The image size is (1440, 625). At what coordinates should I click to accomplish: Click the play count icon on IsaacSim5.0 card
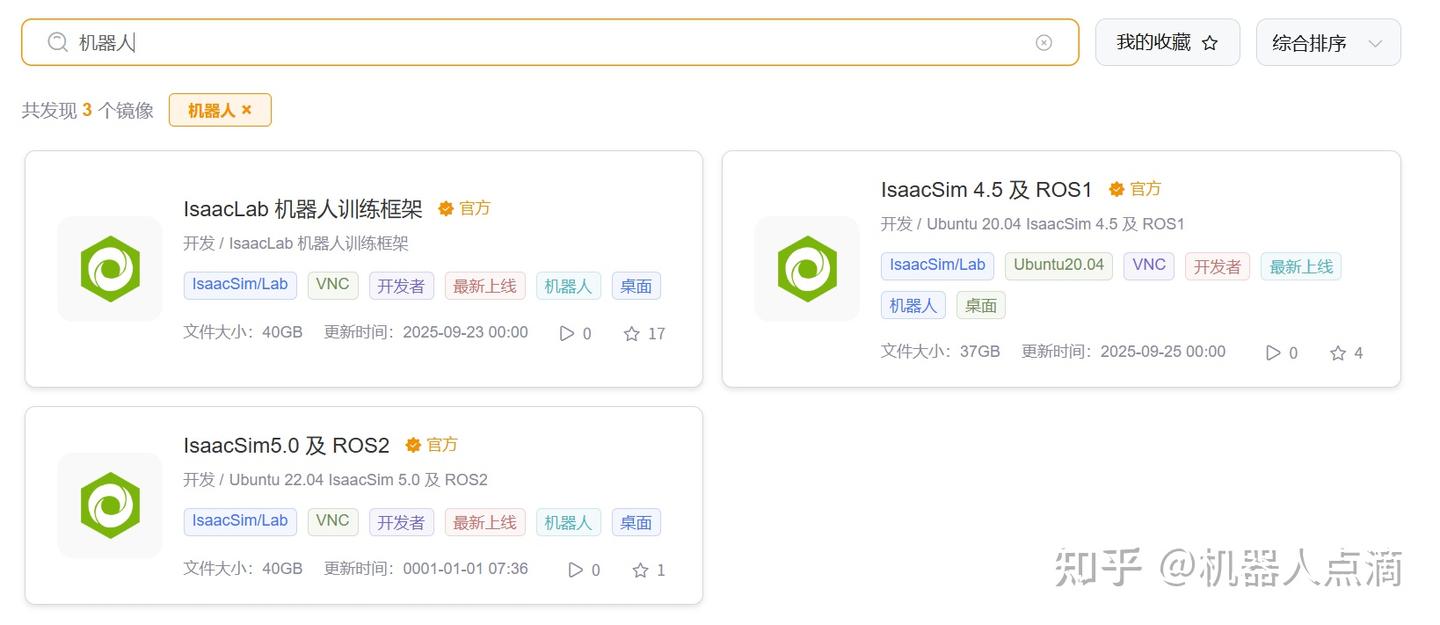(x=576, y=570)
